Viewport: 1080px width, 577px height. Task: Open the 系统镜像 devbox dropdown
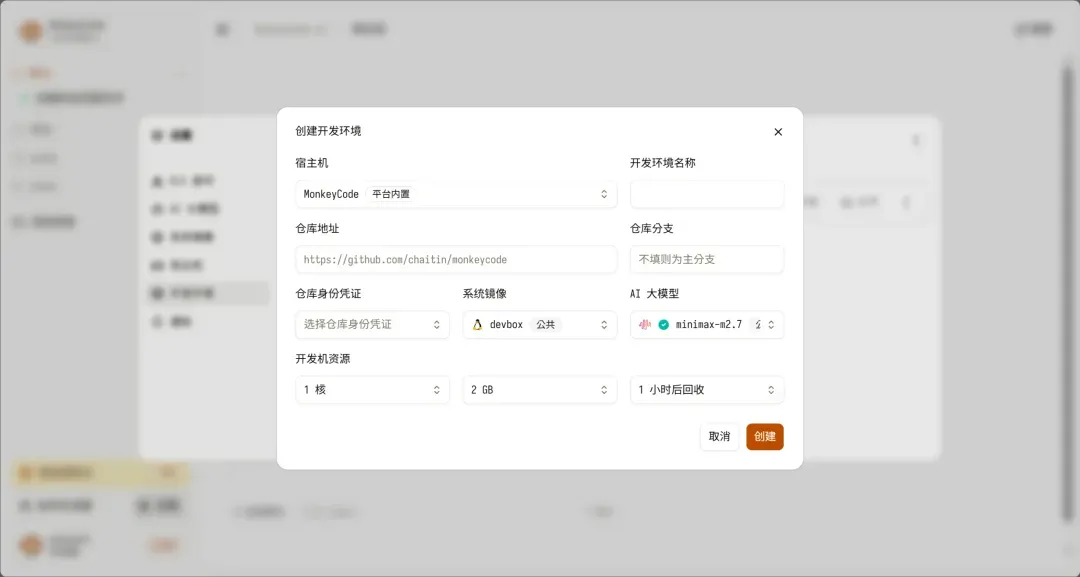(540, 324)
